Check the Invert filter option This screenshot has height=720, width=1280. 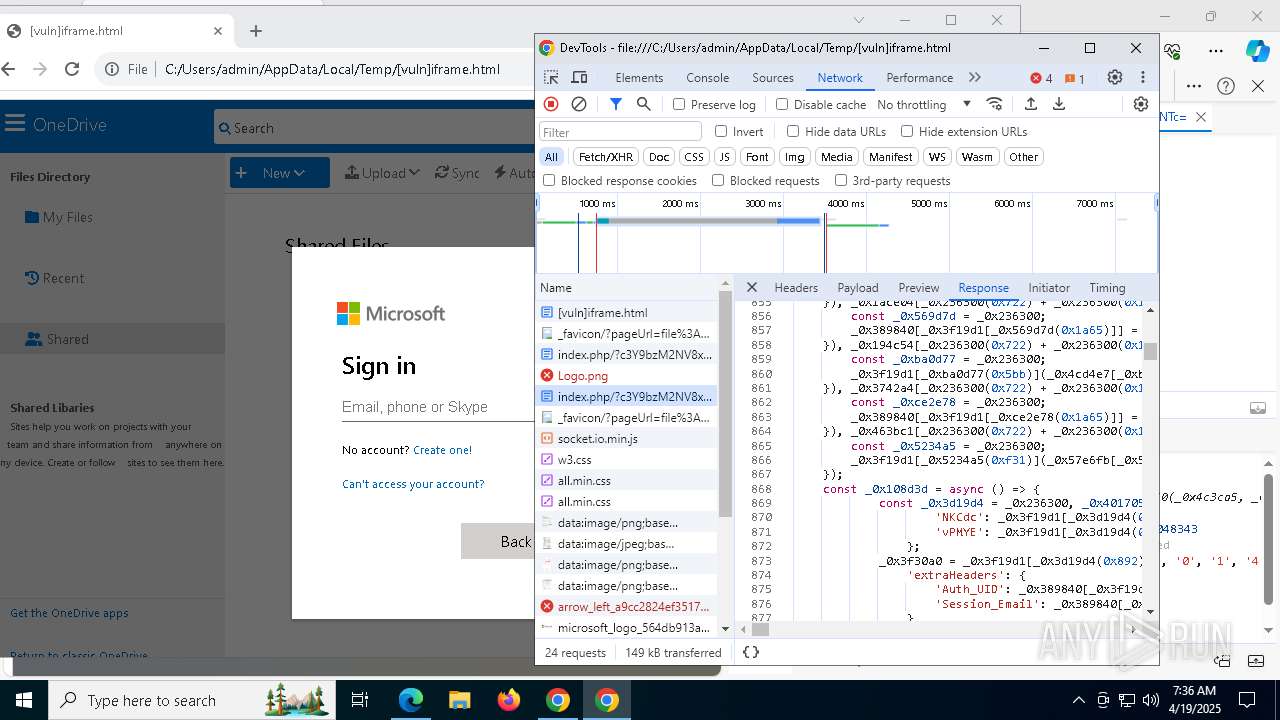click(721, 131)
